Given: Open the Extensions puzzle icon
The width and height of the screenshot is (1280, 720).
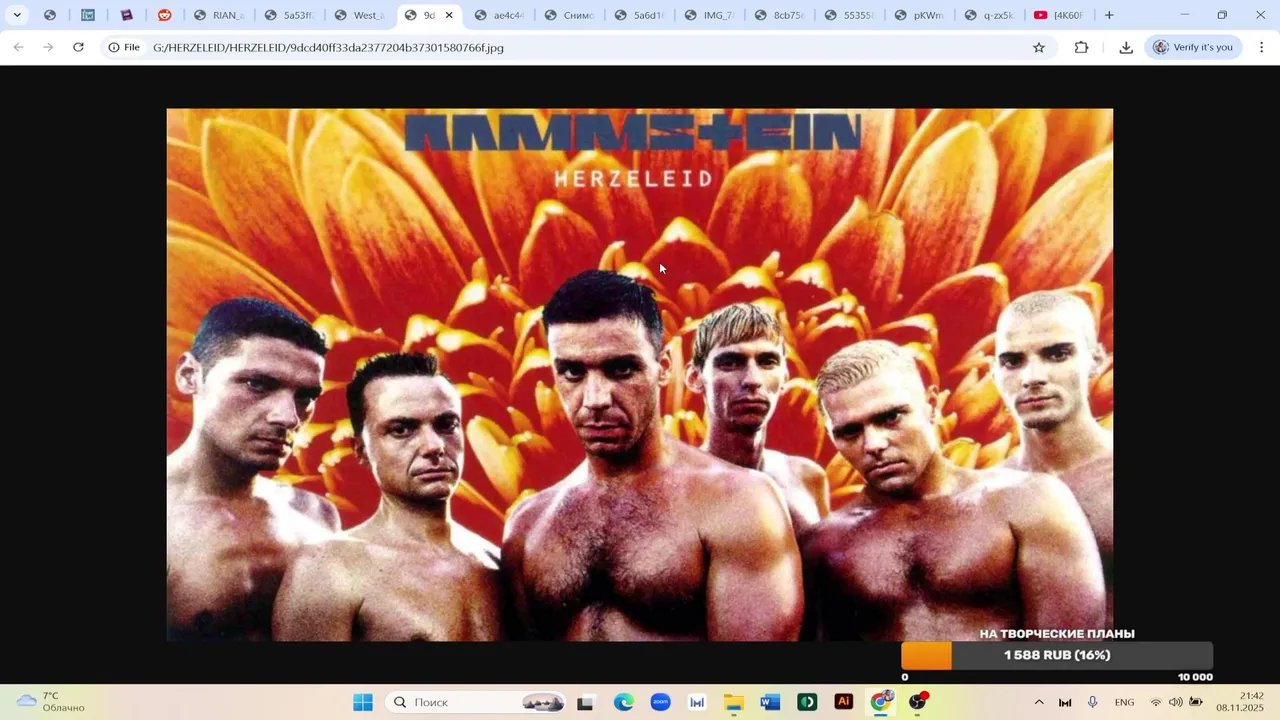Looking at the screenshot, I should tap(1081, 47).
